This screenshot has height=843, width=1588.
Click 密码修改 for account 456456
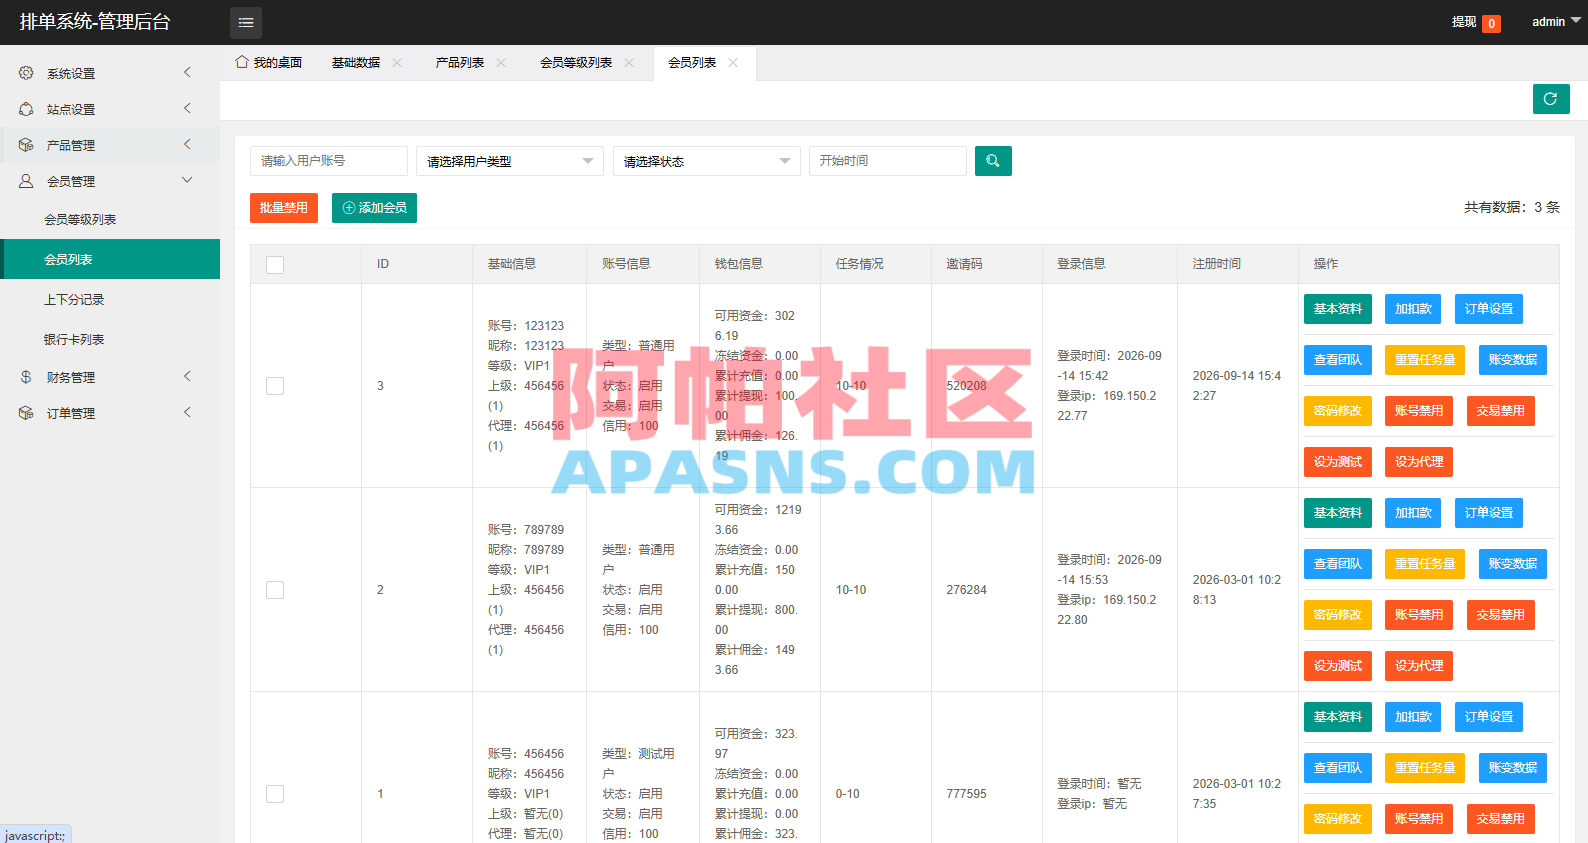click(x=1338, y=819)
